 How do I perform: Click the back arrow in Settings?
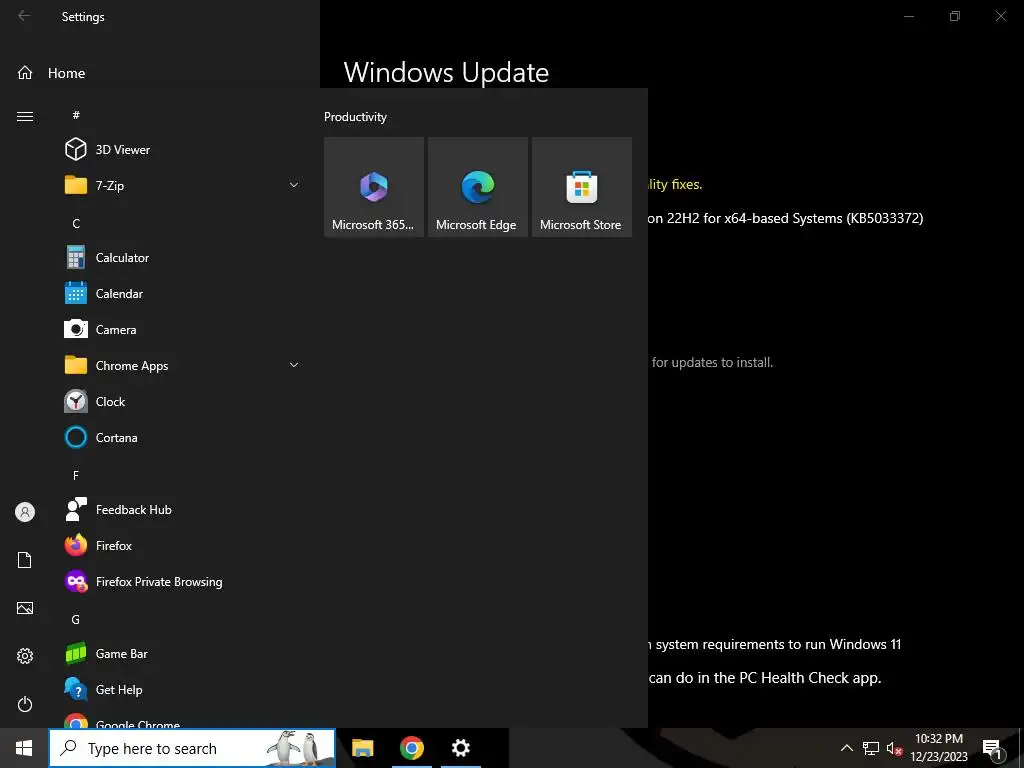tap(24, 16)
